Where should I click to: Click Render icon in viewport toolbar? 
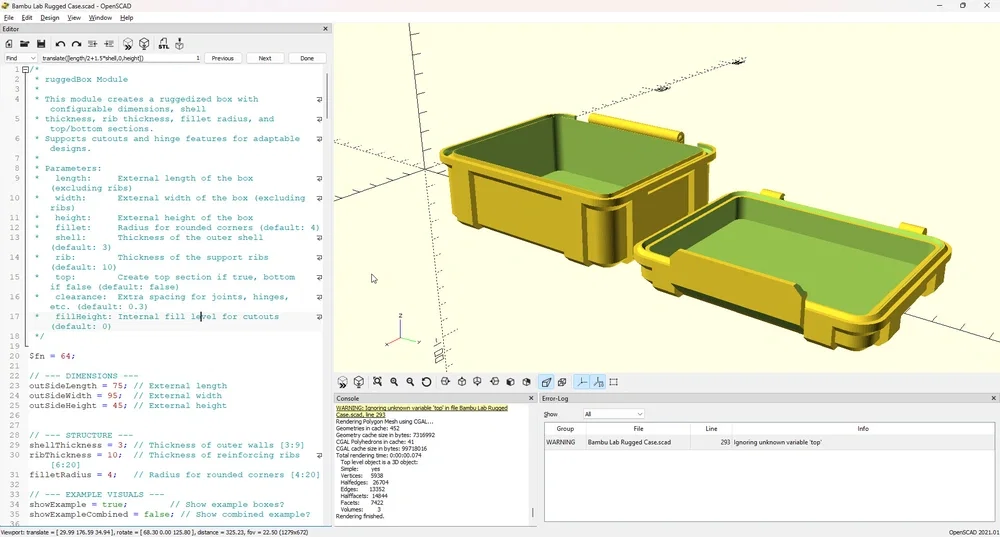point(359,382)
